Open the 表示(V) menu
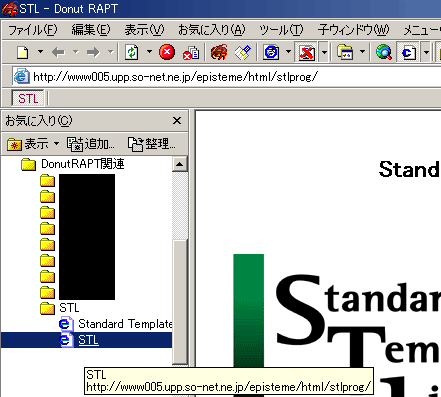The width and height of the screenshot is (441, 397). (144, 30)
